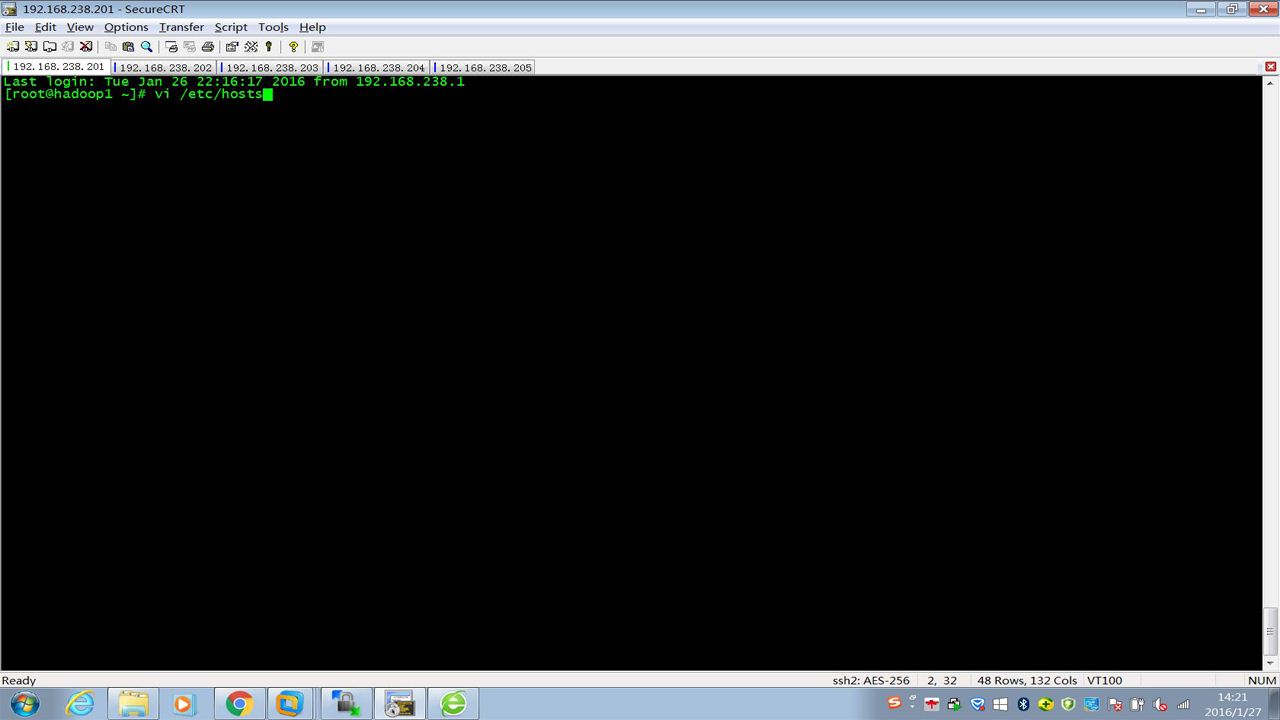
Task: Switch to the 192.168.238.204 session tab
Action: (x=378, y=68)
